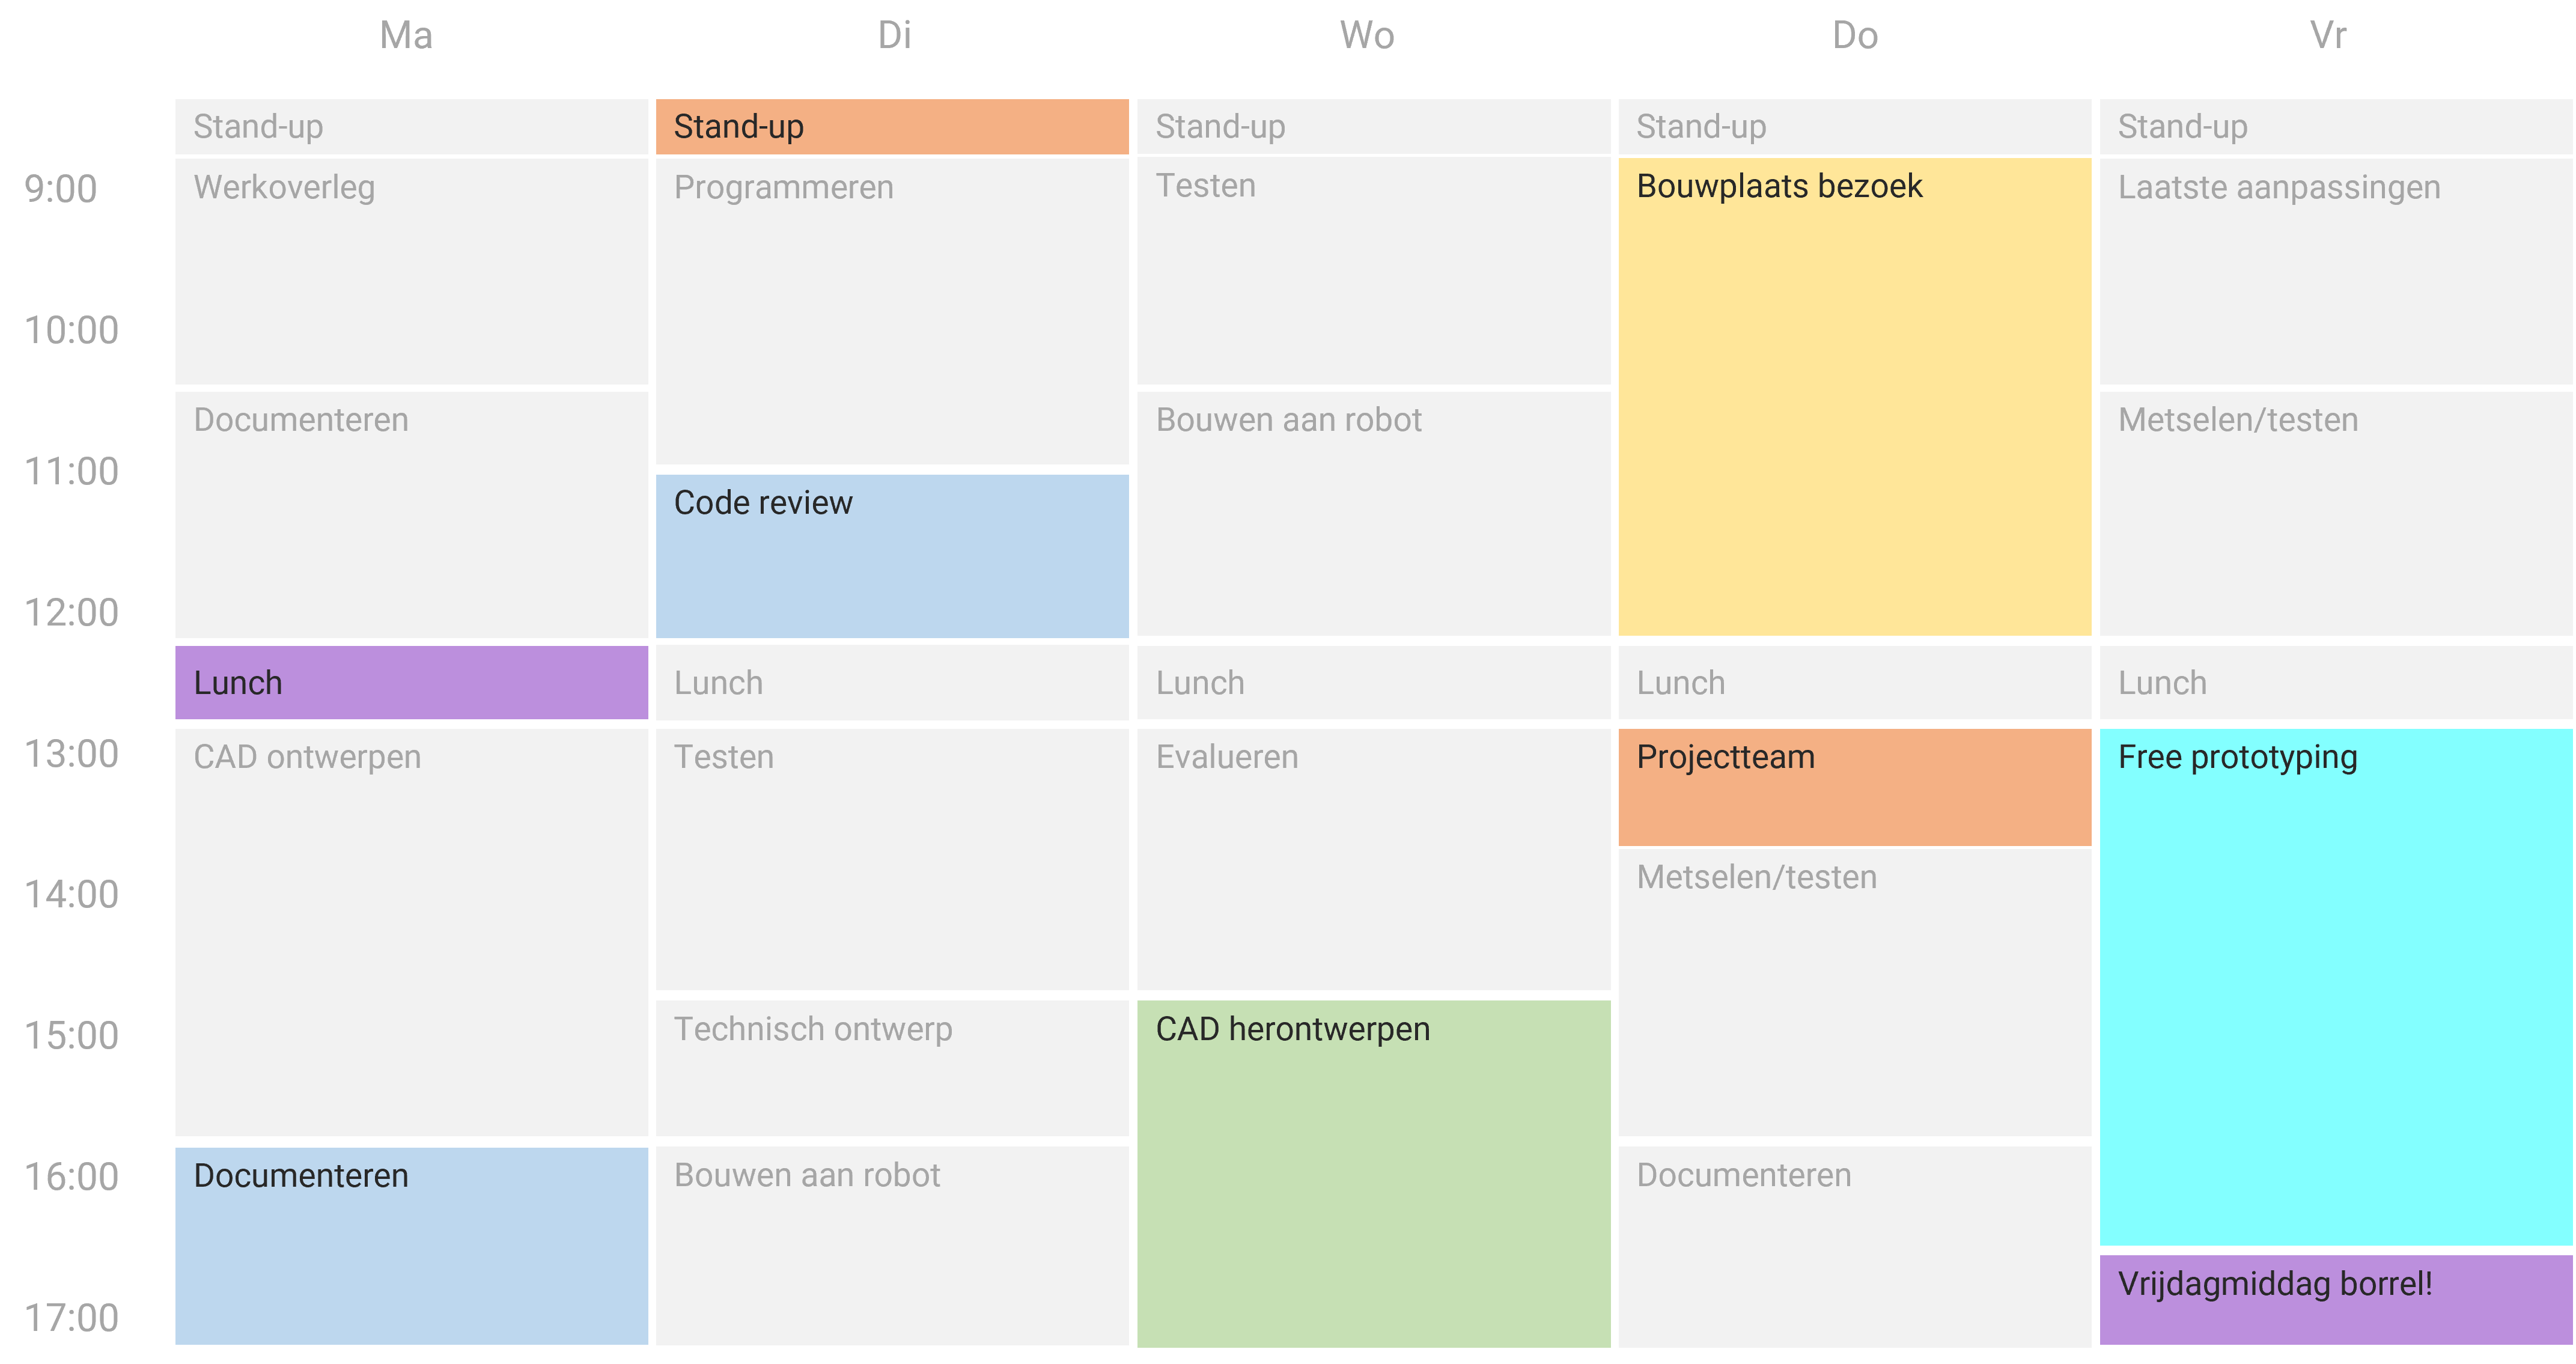Click the Werkoverleg event on Monday
Screen dimensions: 2576x1364
pyautogui.click(x=411, y=271)
